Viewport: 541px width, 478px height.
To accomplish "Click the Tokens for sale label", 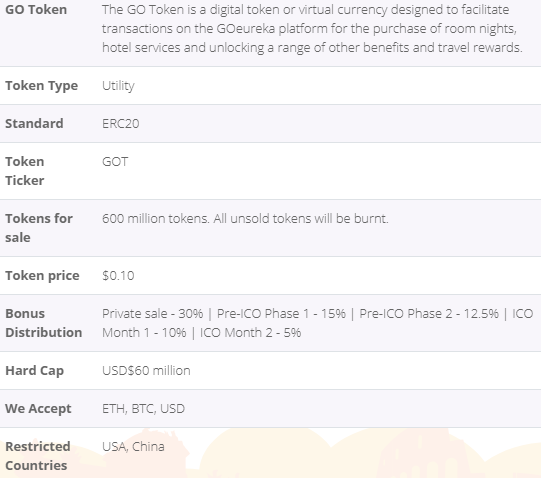I will click(x=39, y=228).
